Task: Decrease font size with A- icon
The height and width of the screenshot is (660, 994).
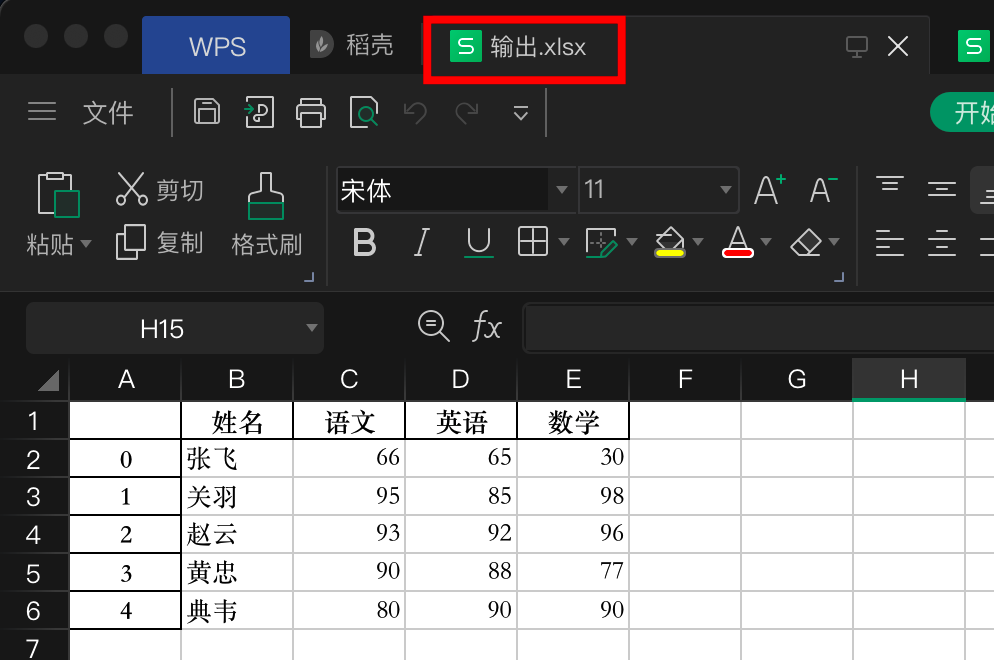Action: (x=823, y=189)
